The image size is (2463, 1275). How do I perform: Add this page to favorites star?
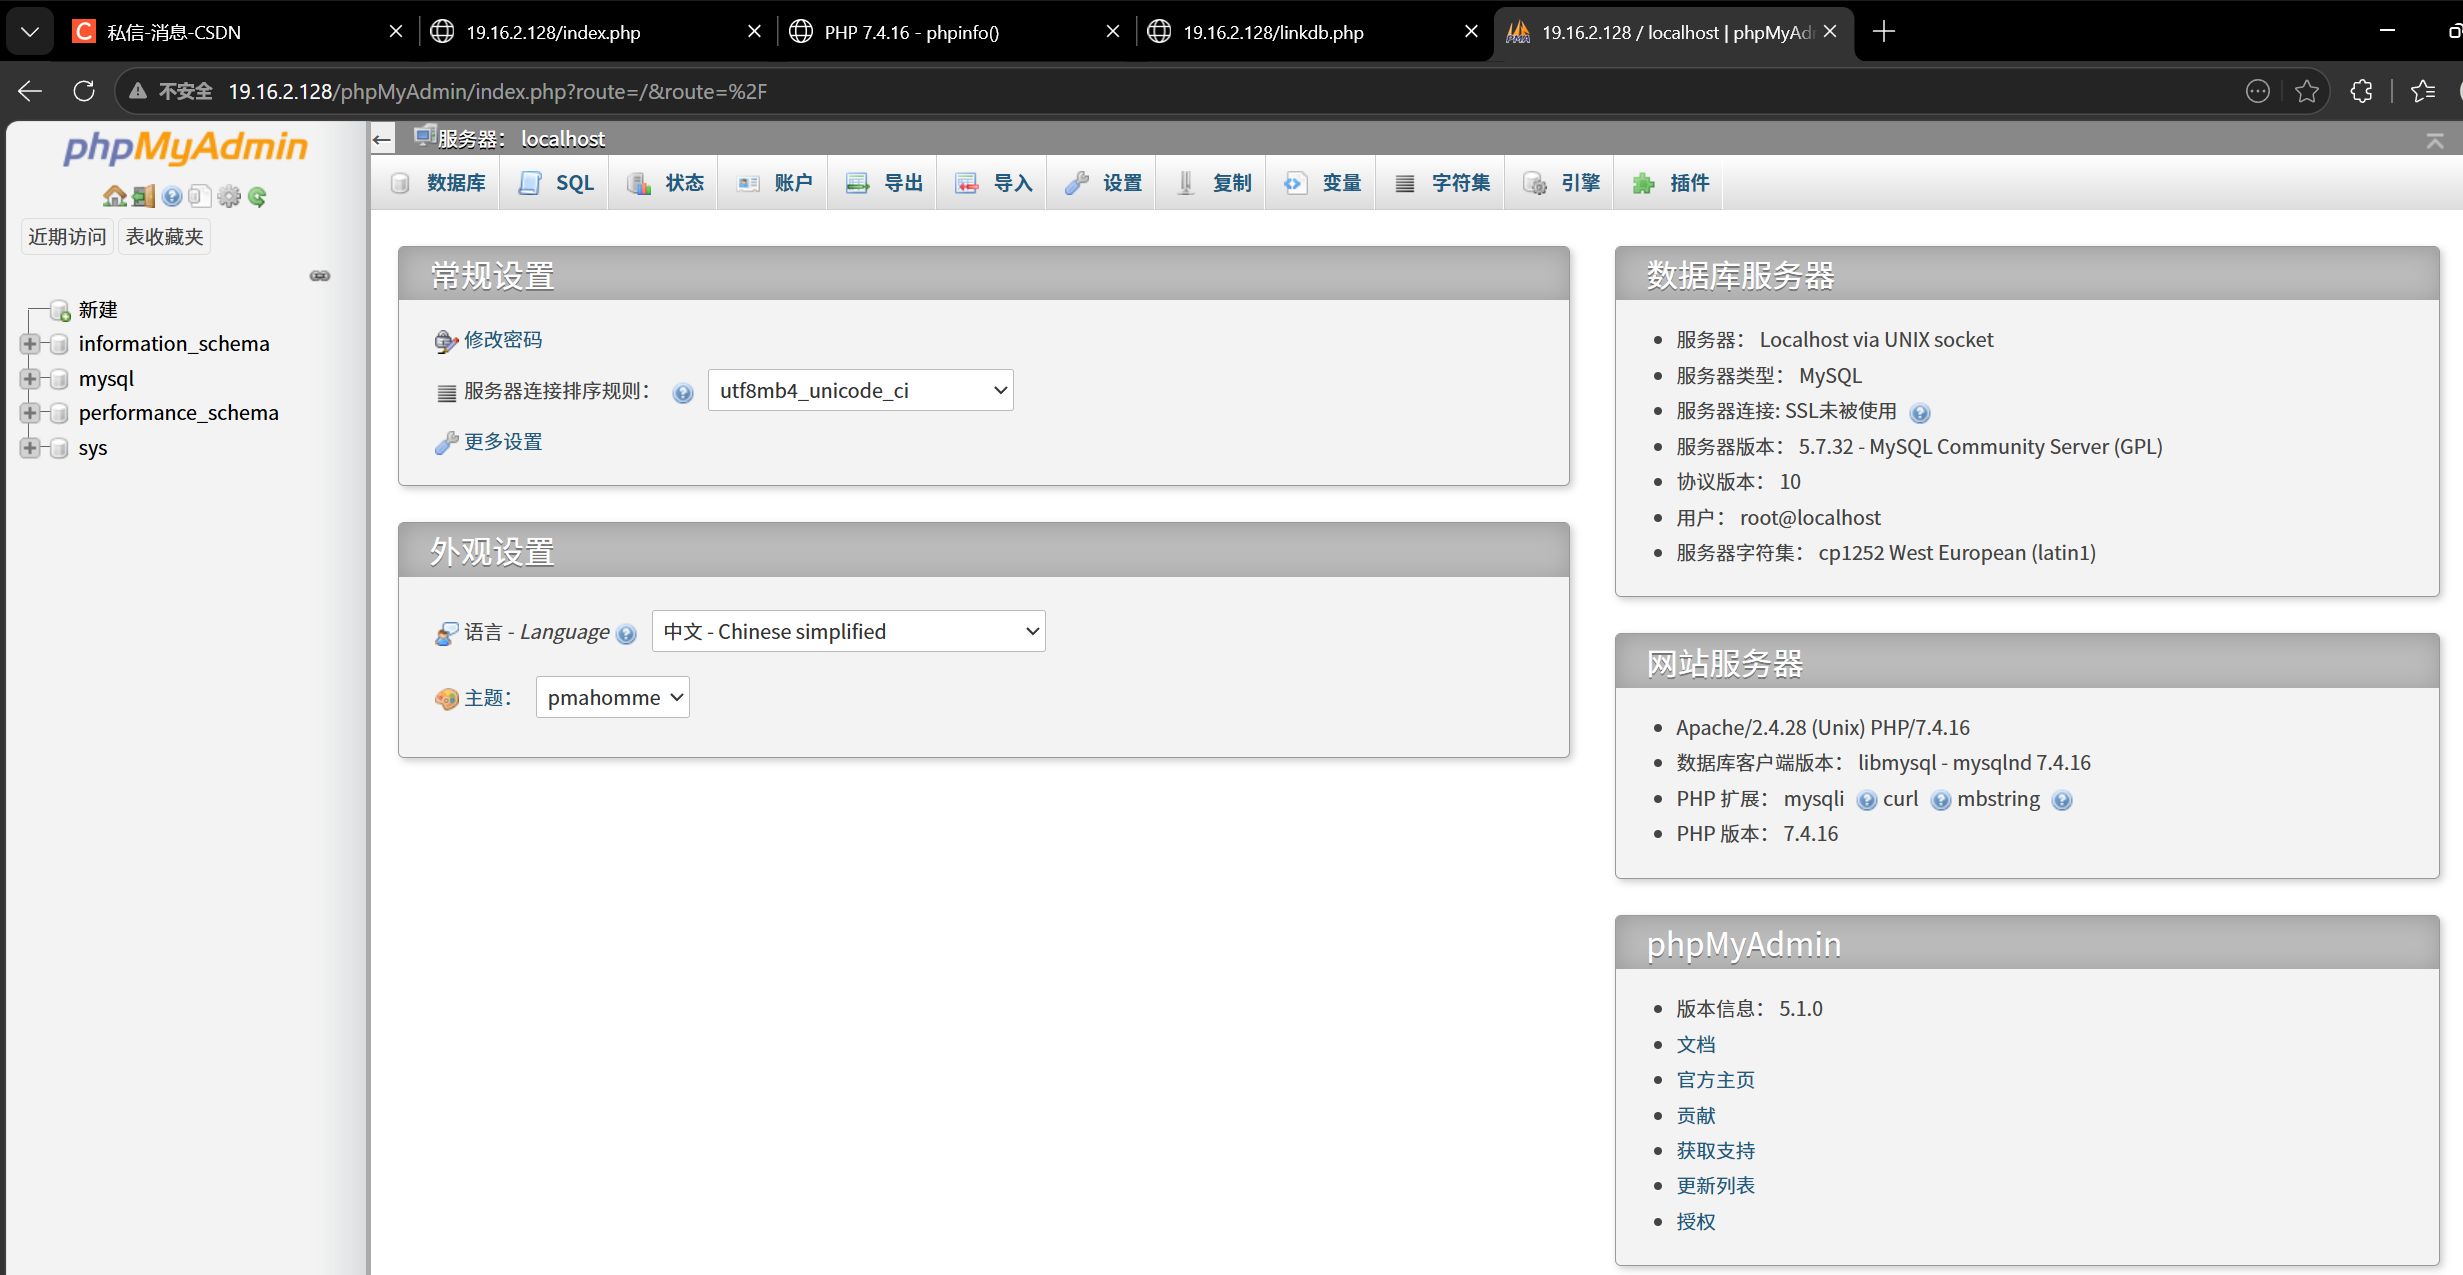[2307, 91]
